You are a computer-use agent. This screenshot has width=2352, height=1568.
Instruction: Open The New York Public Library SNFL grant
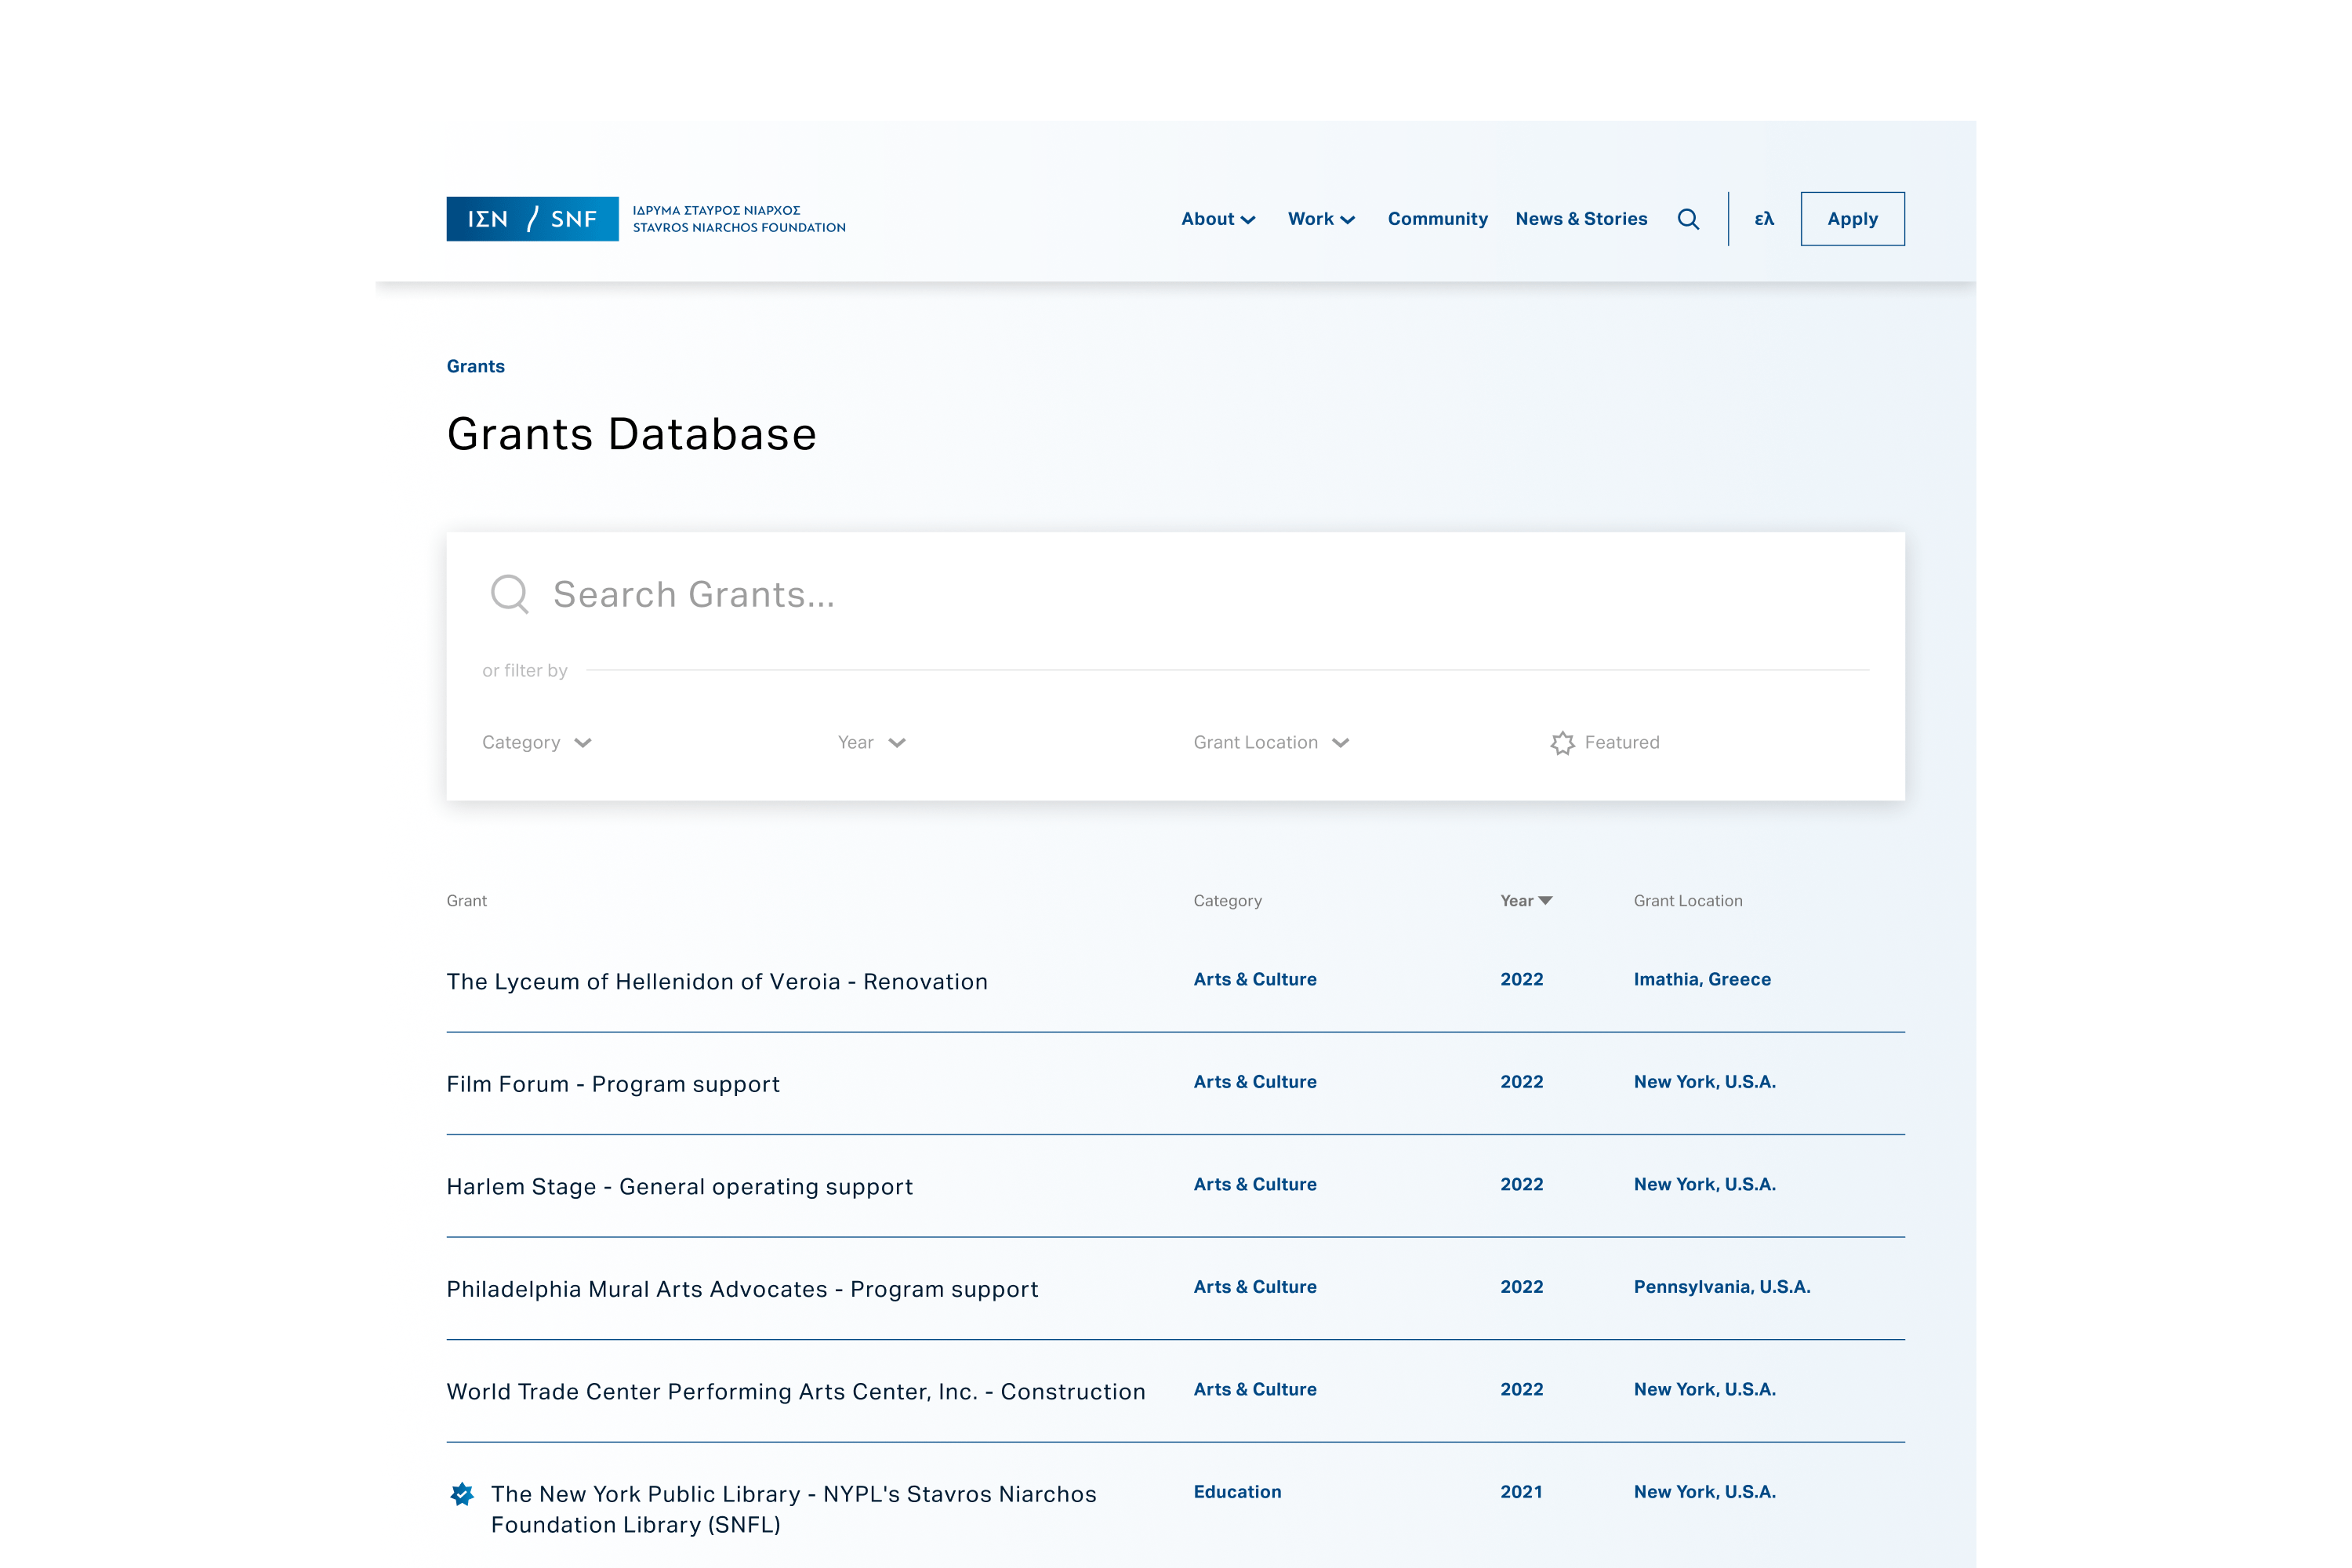coord(793,1509)
